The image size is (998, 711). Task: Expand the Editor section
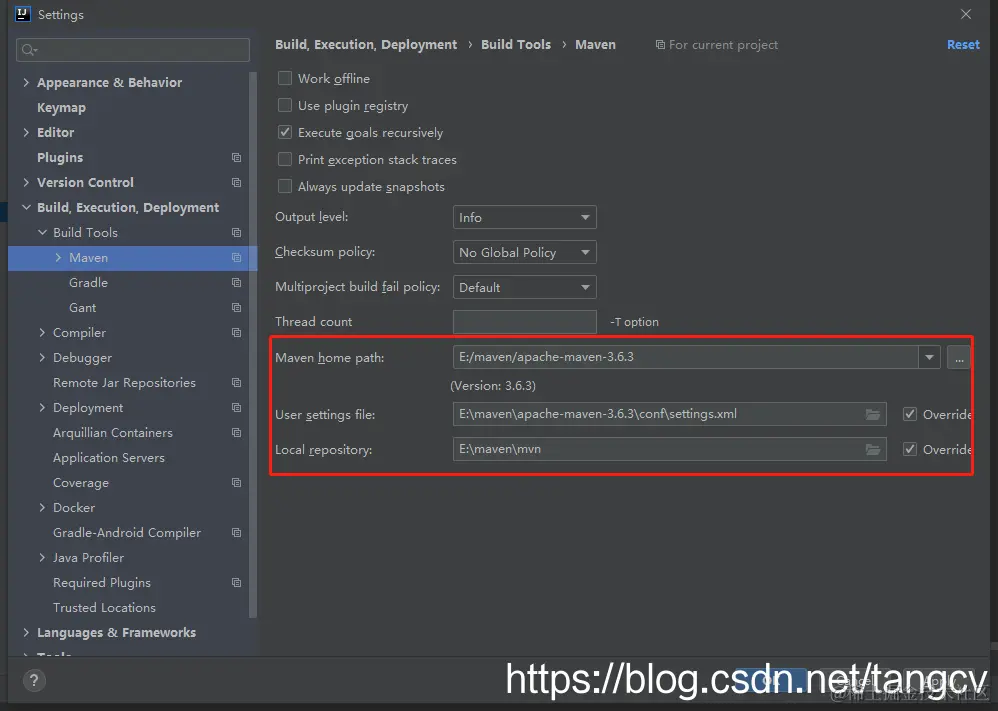26,132
